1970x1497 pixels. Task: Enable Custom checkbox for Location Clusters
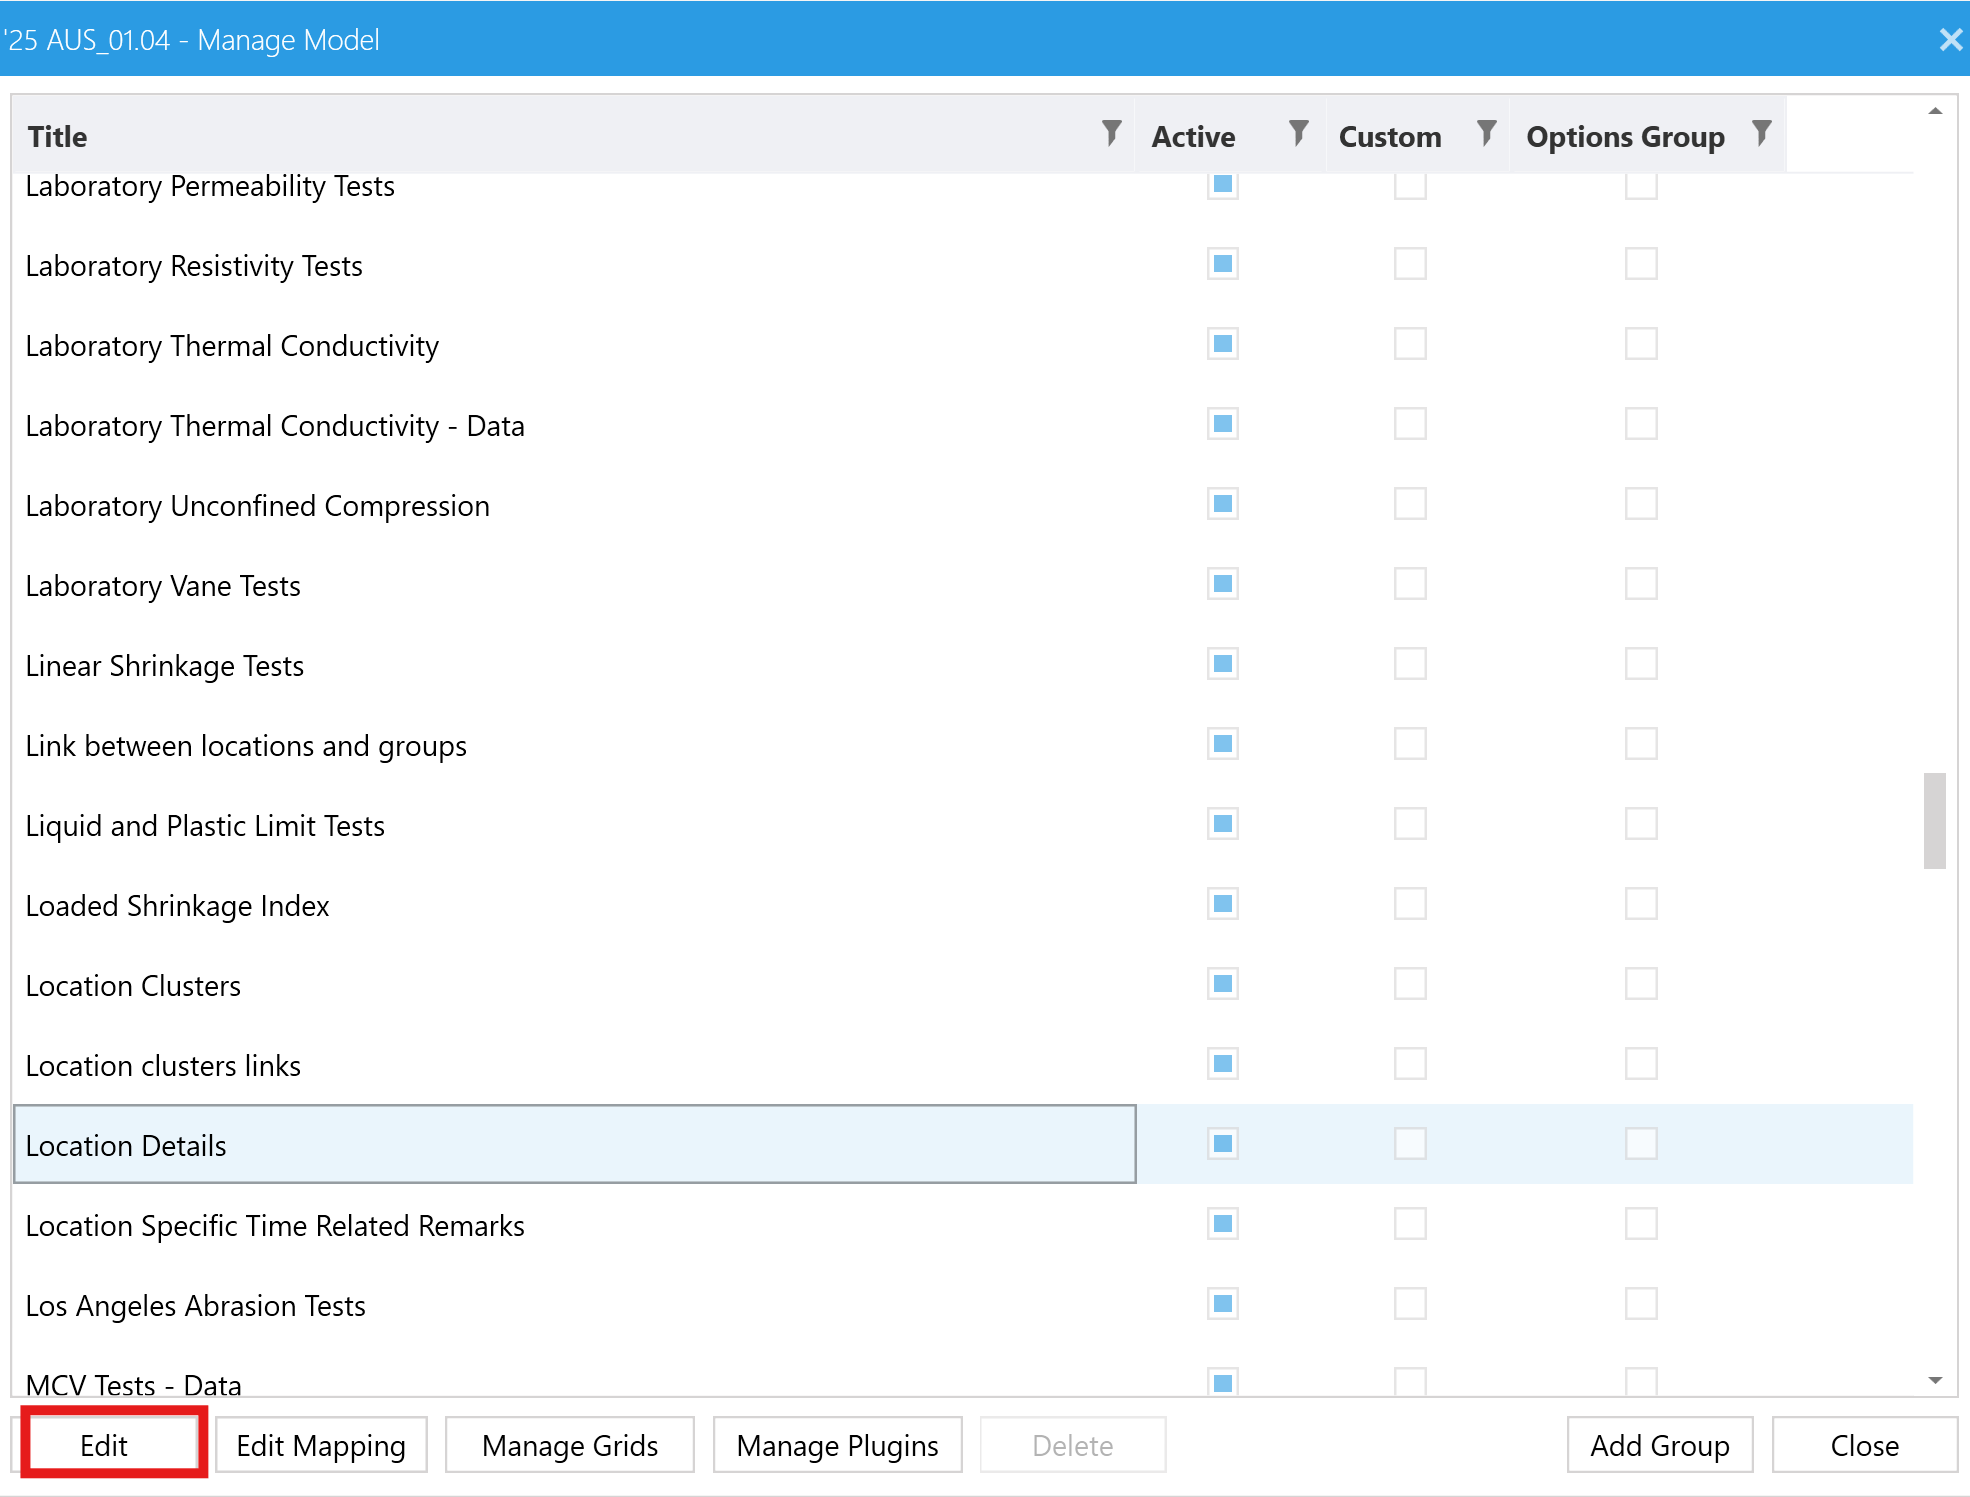[x=1410, y=984]
